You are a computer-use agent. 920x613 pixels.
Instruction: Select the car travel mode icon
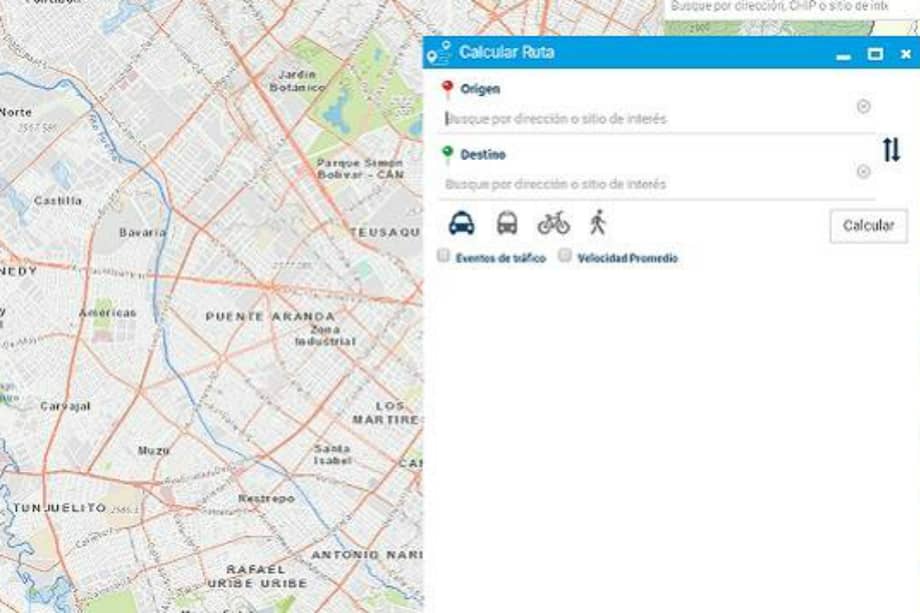pos(461,223)
